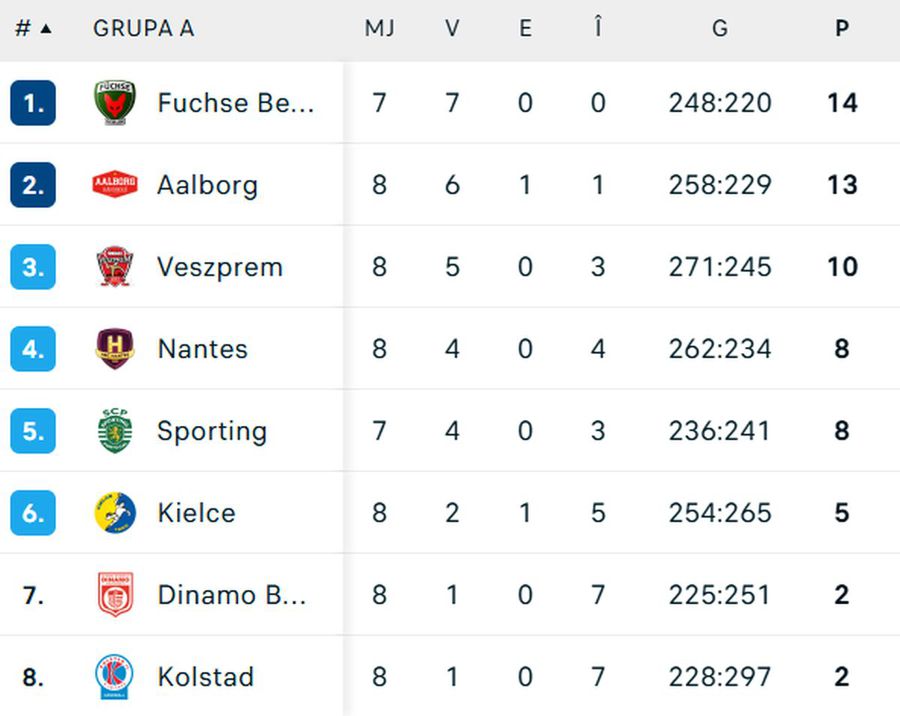900x716 pixels.
Task: Click the Fuchse Berlin club crest
Action: (113, 102)
